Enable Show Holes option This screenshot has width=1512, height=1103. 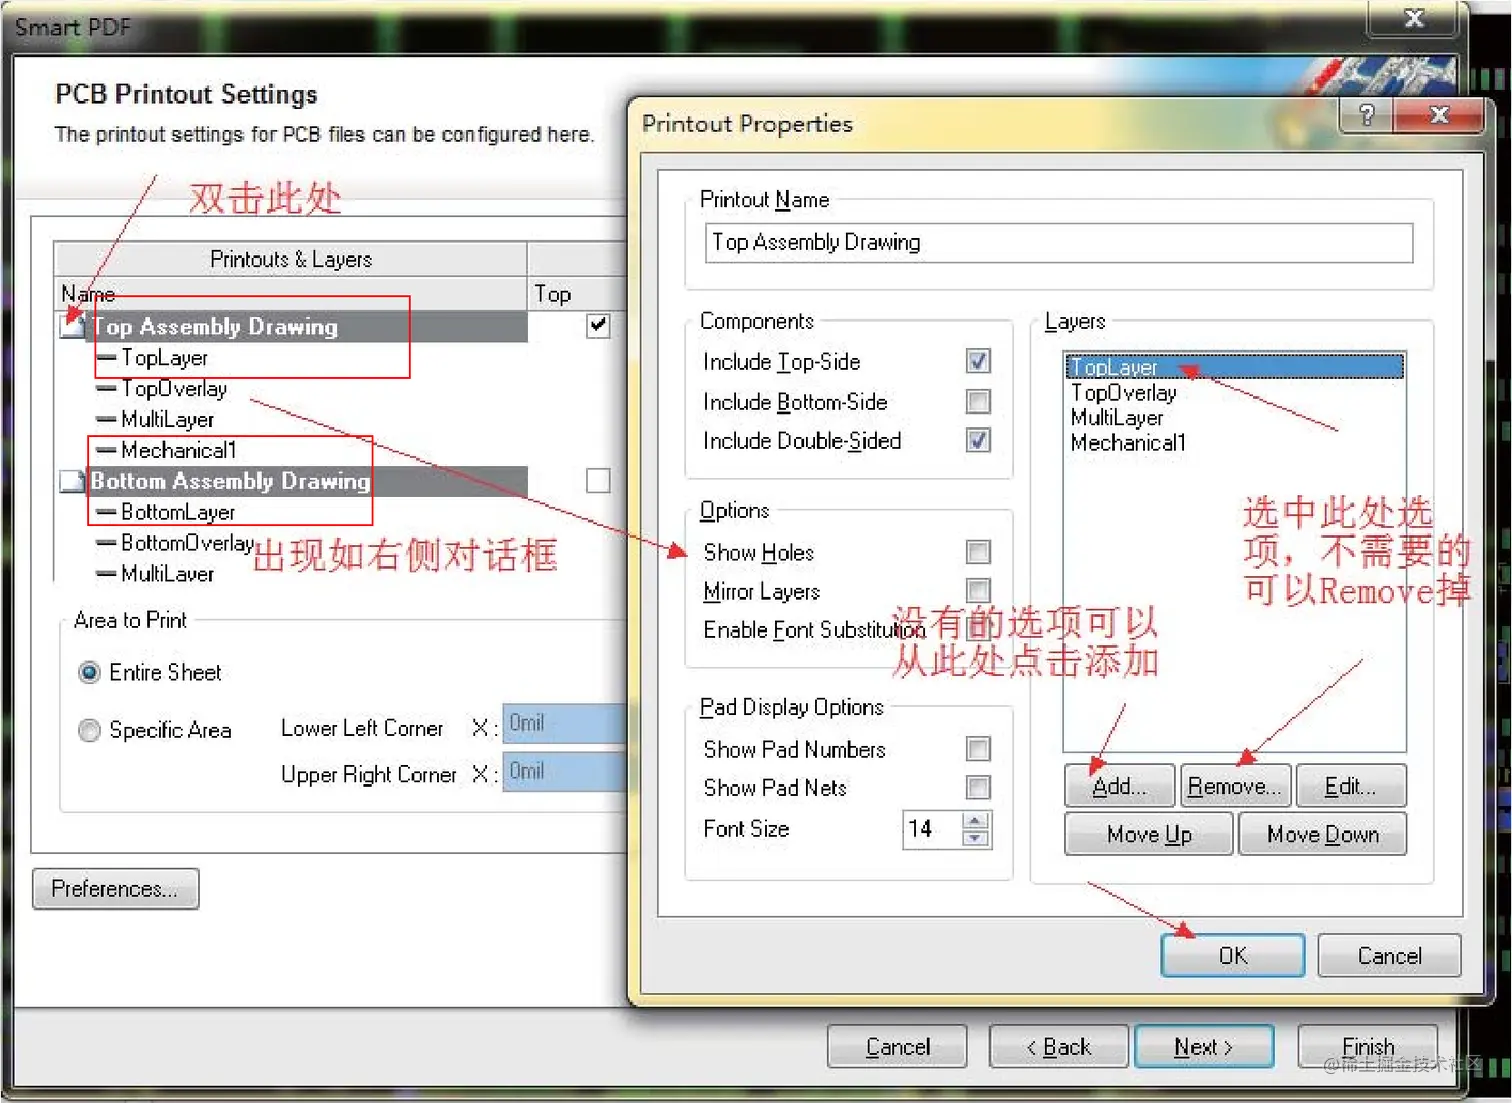(x=978, y=552)
